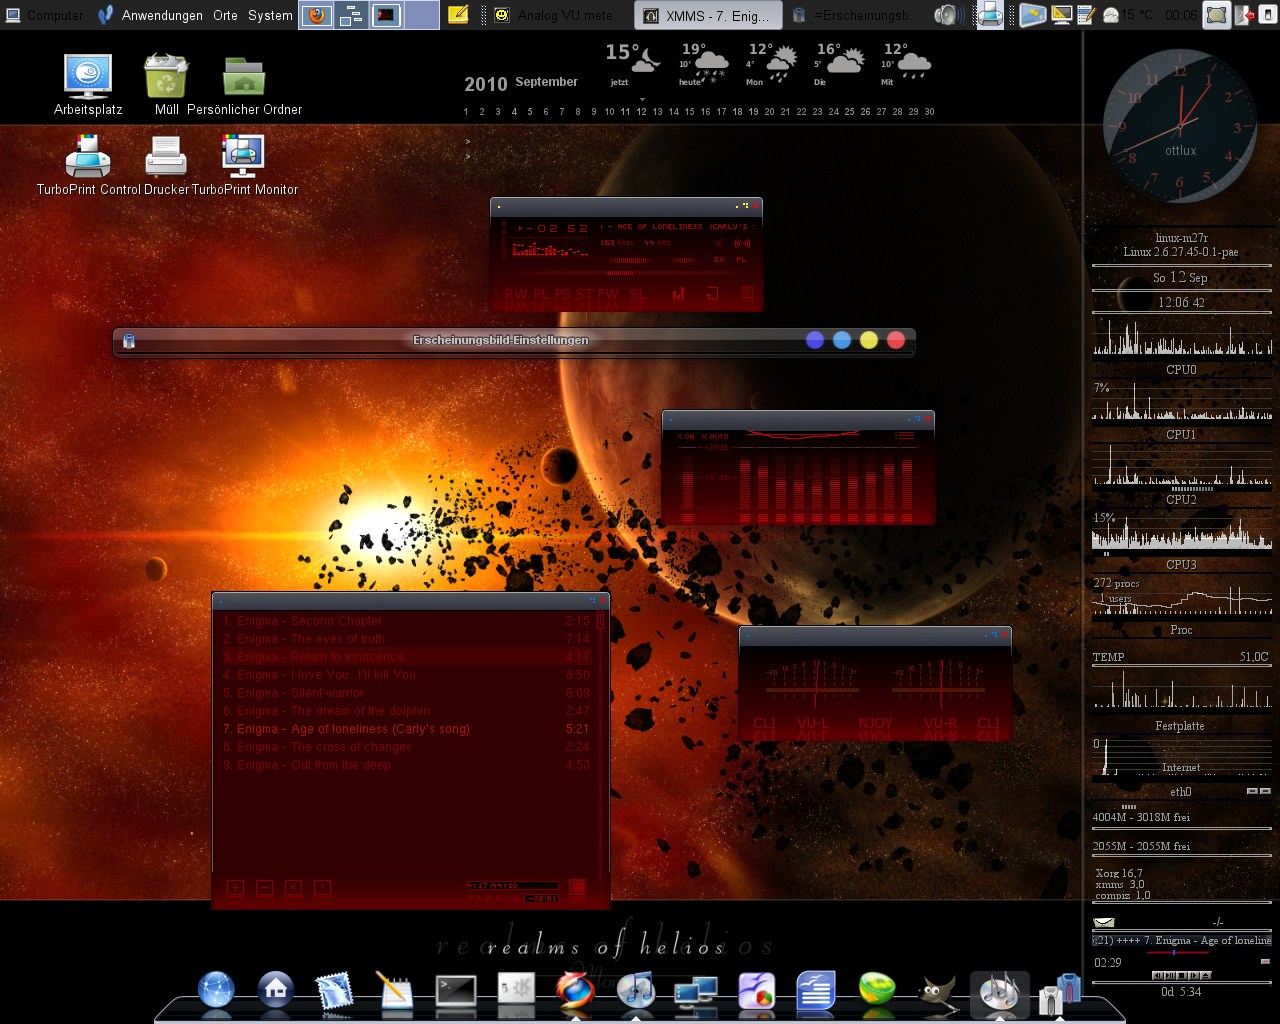Switch to Erscheinungsb... taskbar window
The image size is (1280, 1024).
[855, 15]
